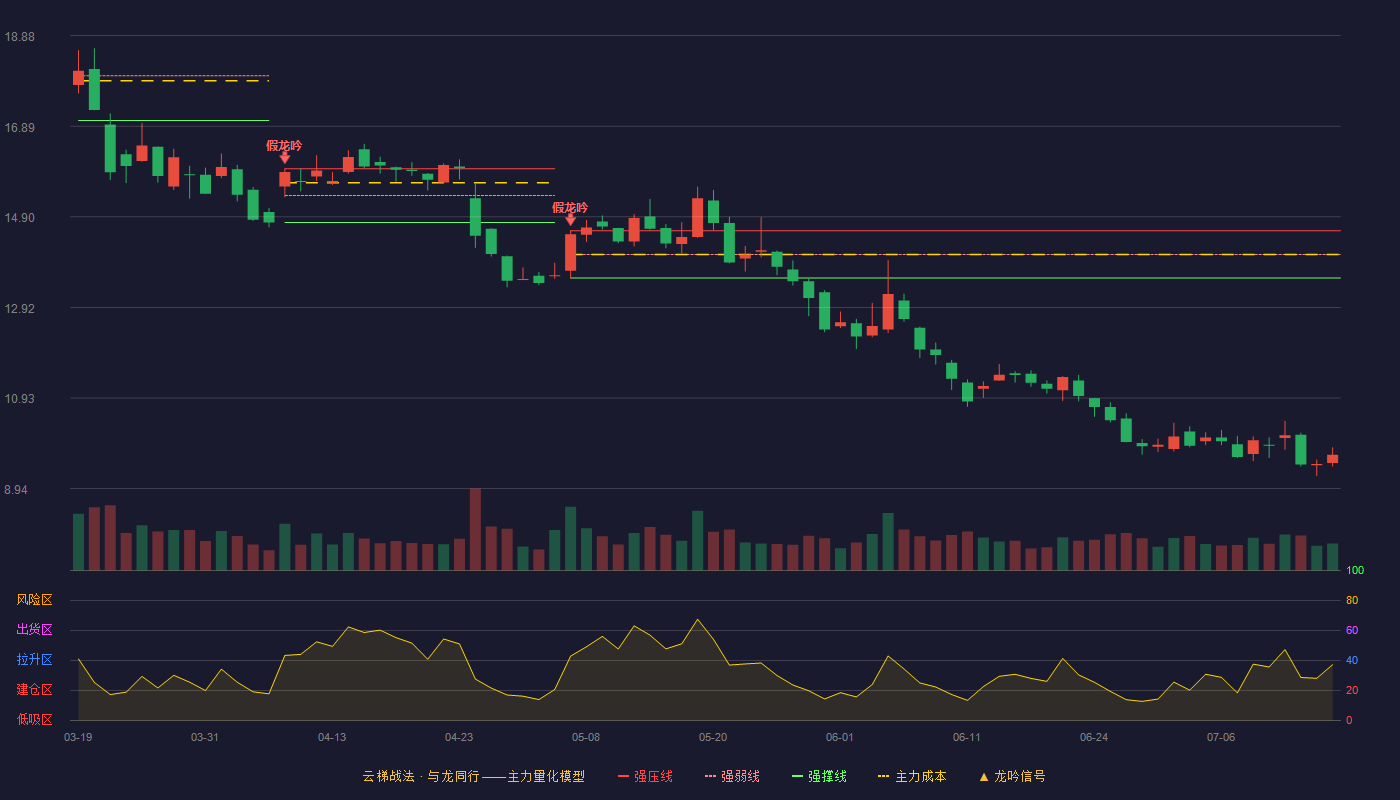
Task: Click the 06-11 date label
Action: [967, 737]
